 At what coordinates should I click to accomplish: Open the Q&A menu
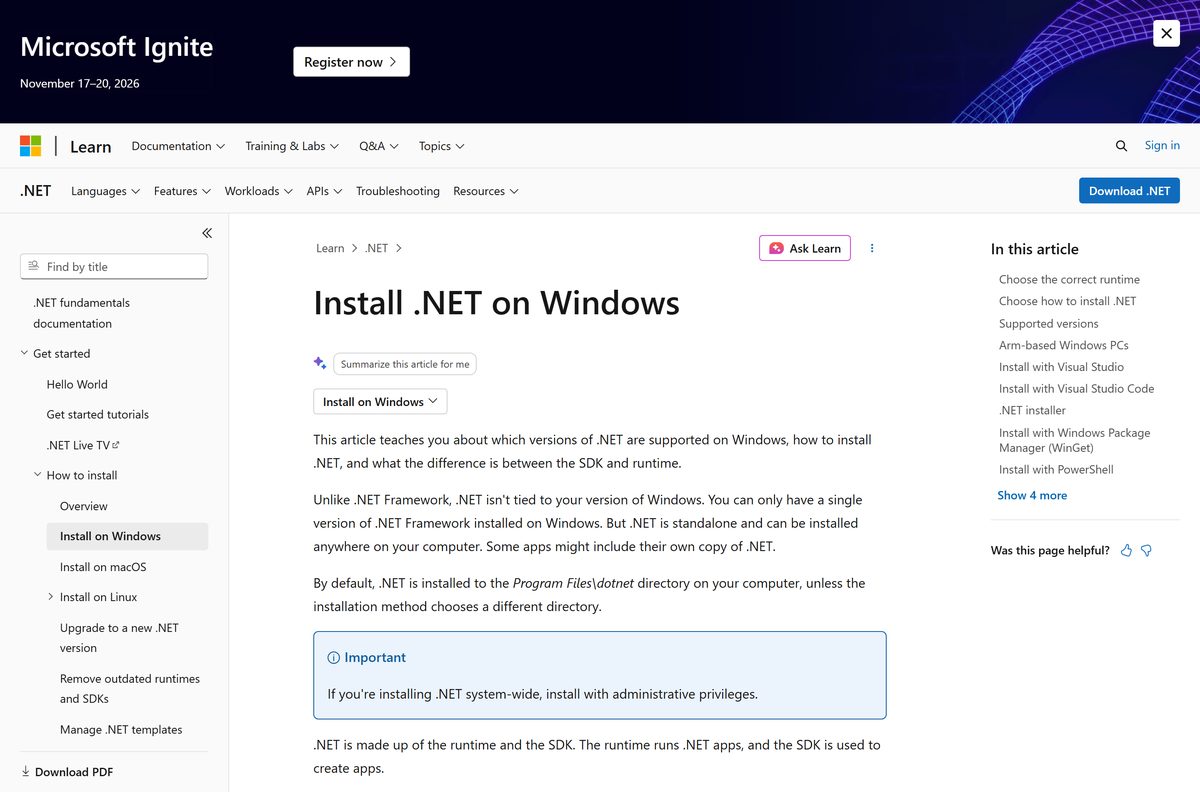point(379,146)
